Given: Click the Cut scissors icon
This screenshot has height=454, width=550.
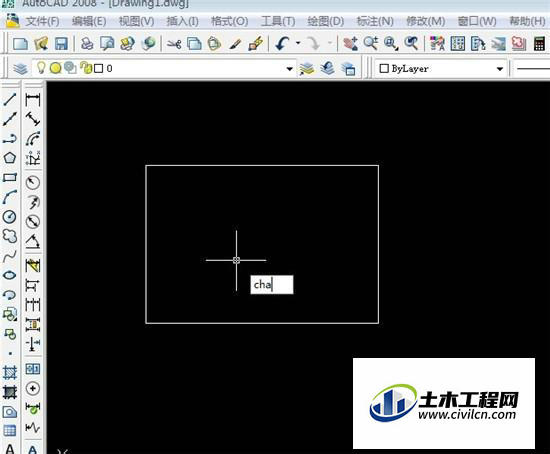Looking at the screenshot, I should tap(174, 44).
